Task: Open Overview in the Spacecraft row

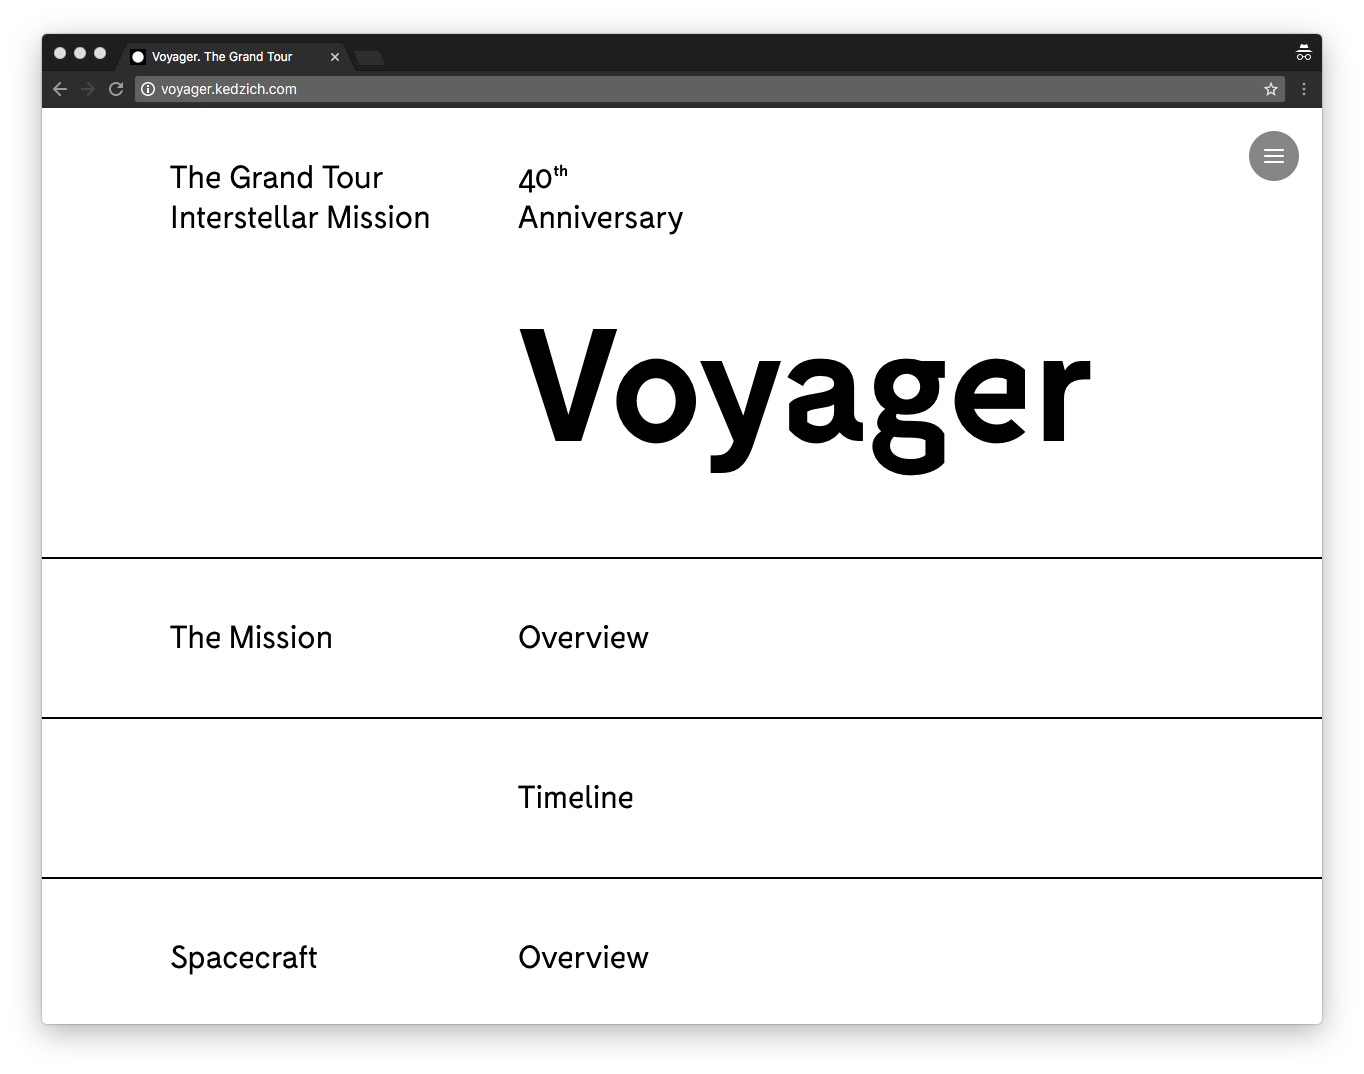Action: (x=583, y=958)
